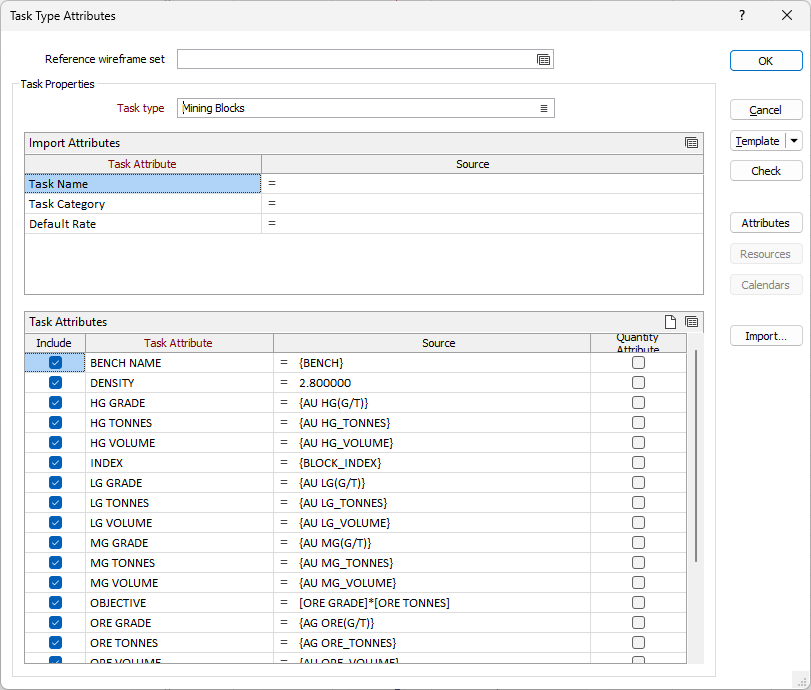Open the Attributes button

click(766, 223)
